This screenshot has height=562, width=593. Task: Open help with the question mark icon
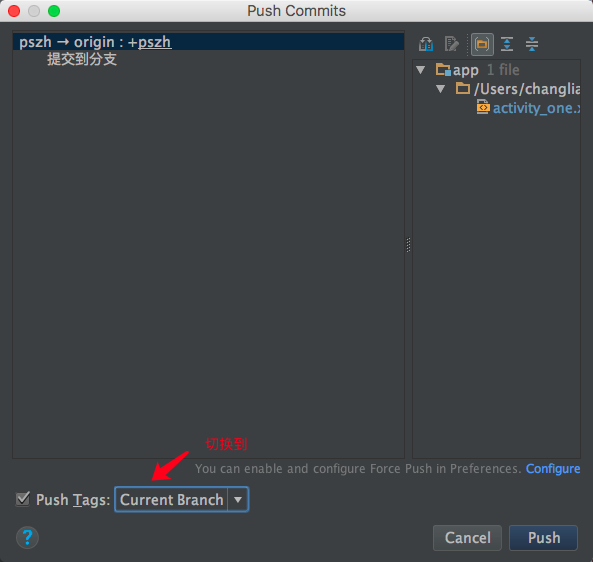pyautogui.click(x=27, y=537)
